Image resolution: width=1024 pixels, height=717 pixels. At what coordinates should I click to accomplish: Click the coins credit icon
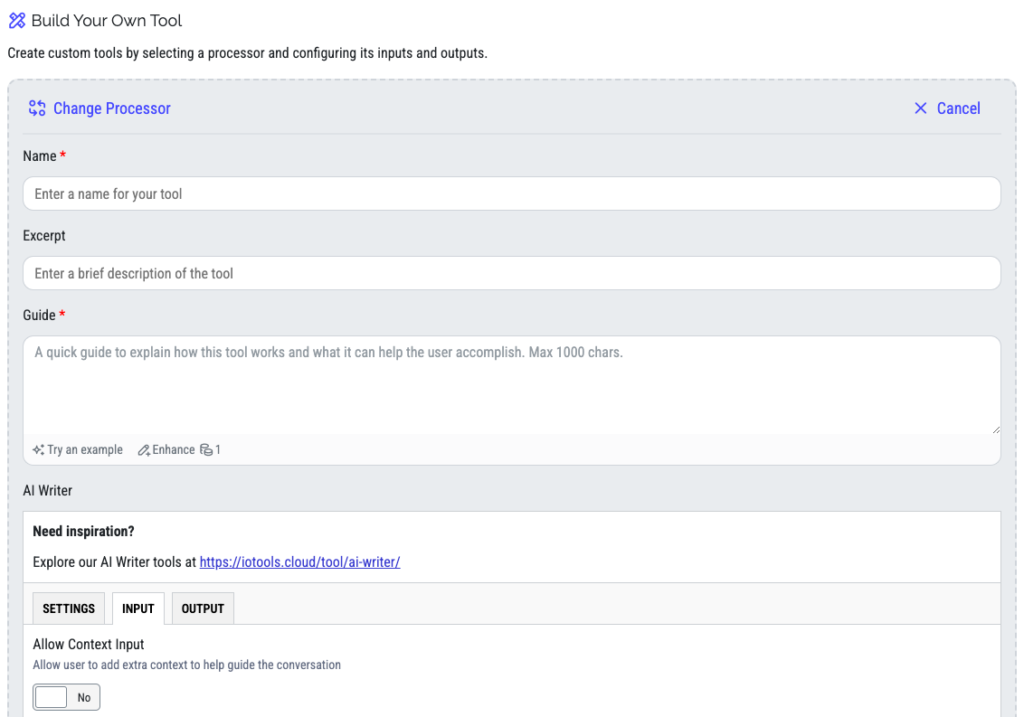tap(206, 450)
